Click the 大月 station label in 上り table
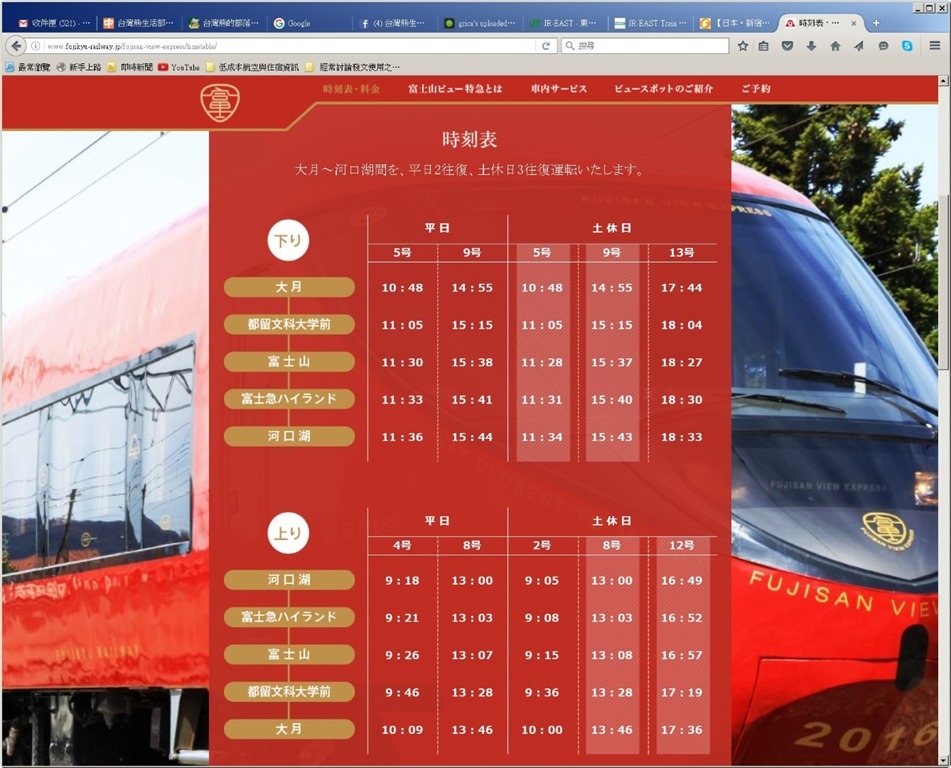 (x=289, y=729)
